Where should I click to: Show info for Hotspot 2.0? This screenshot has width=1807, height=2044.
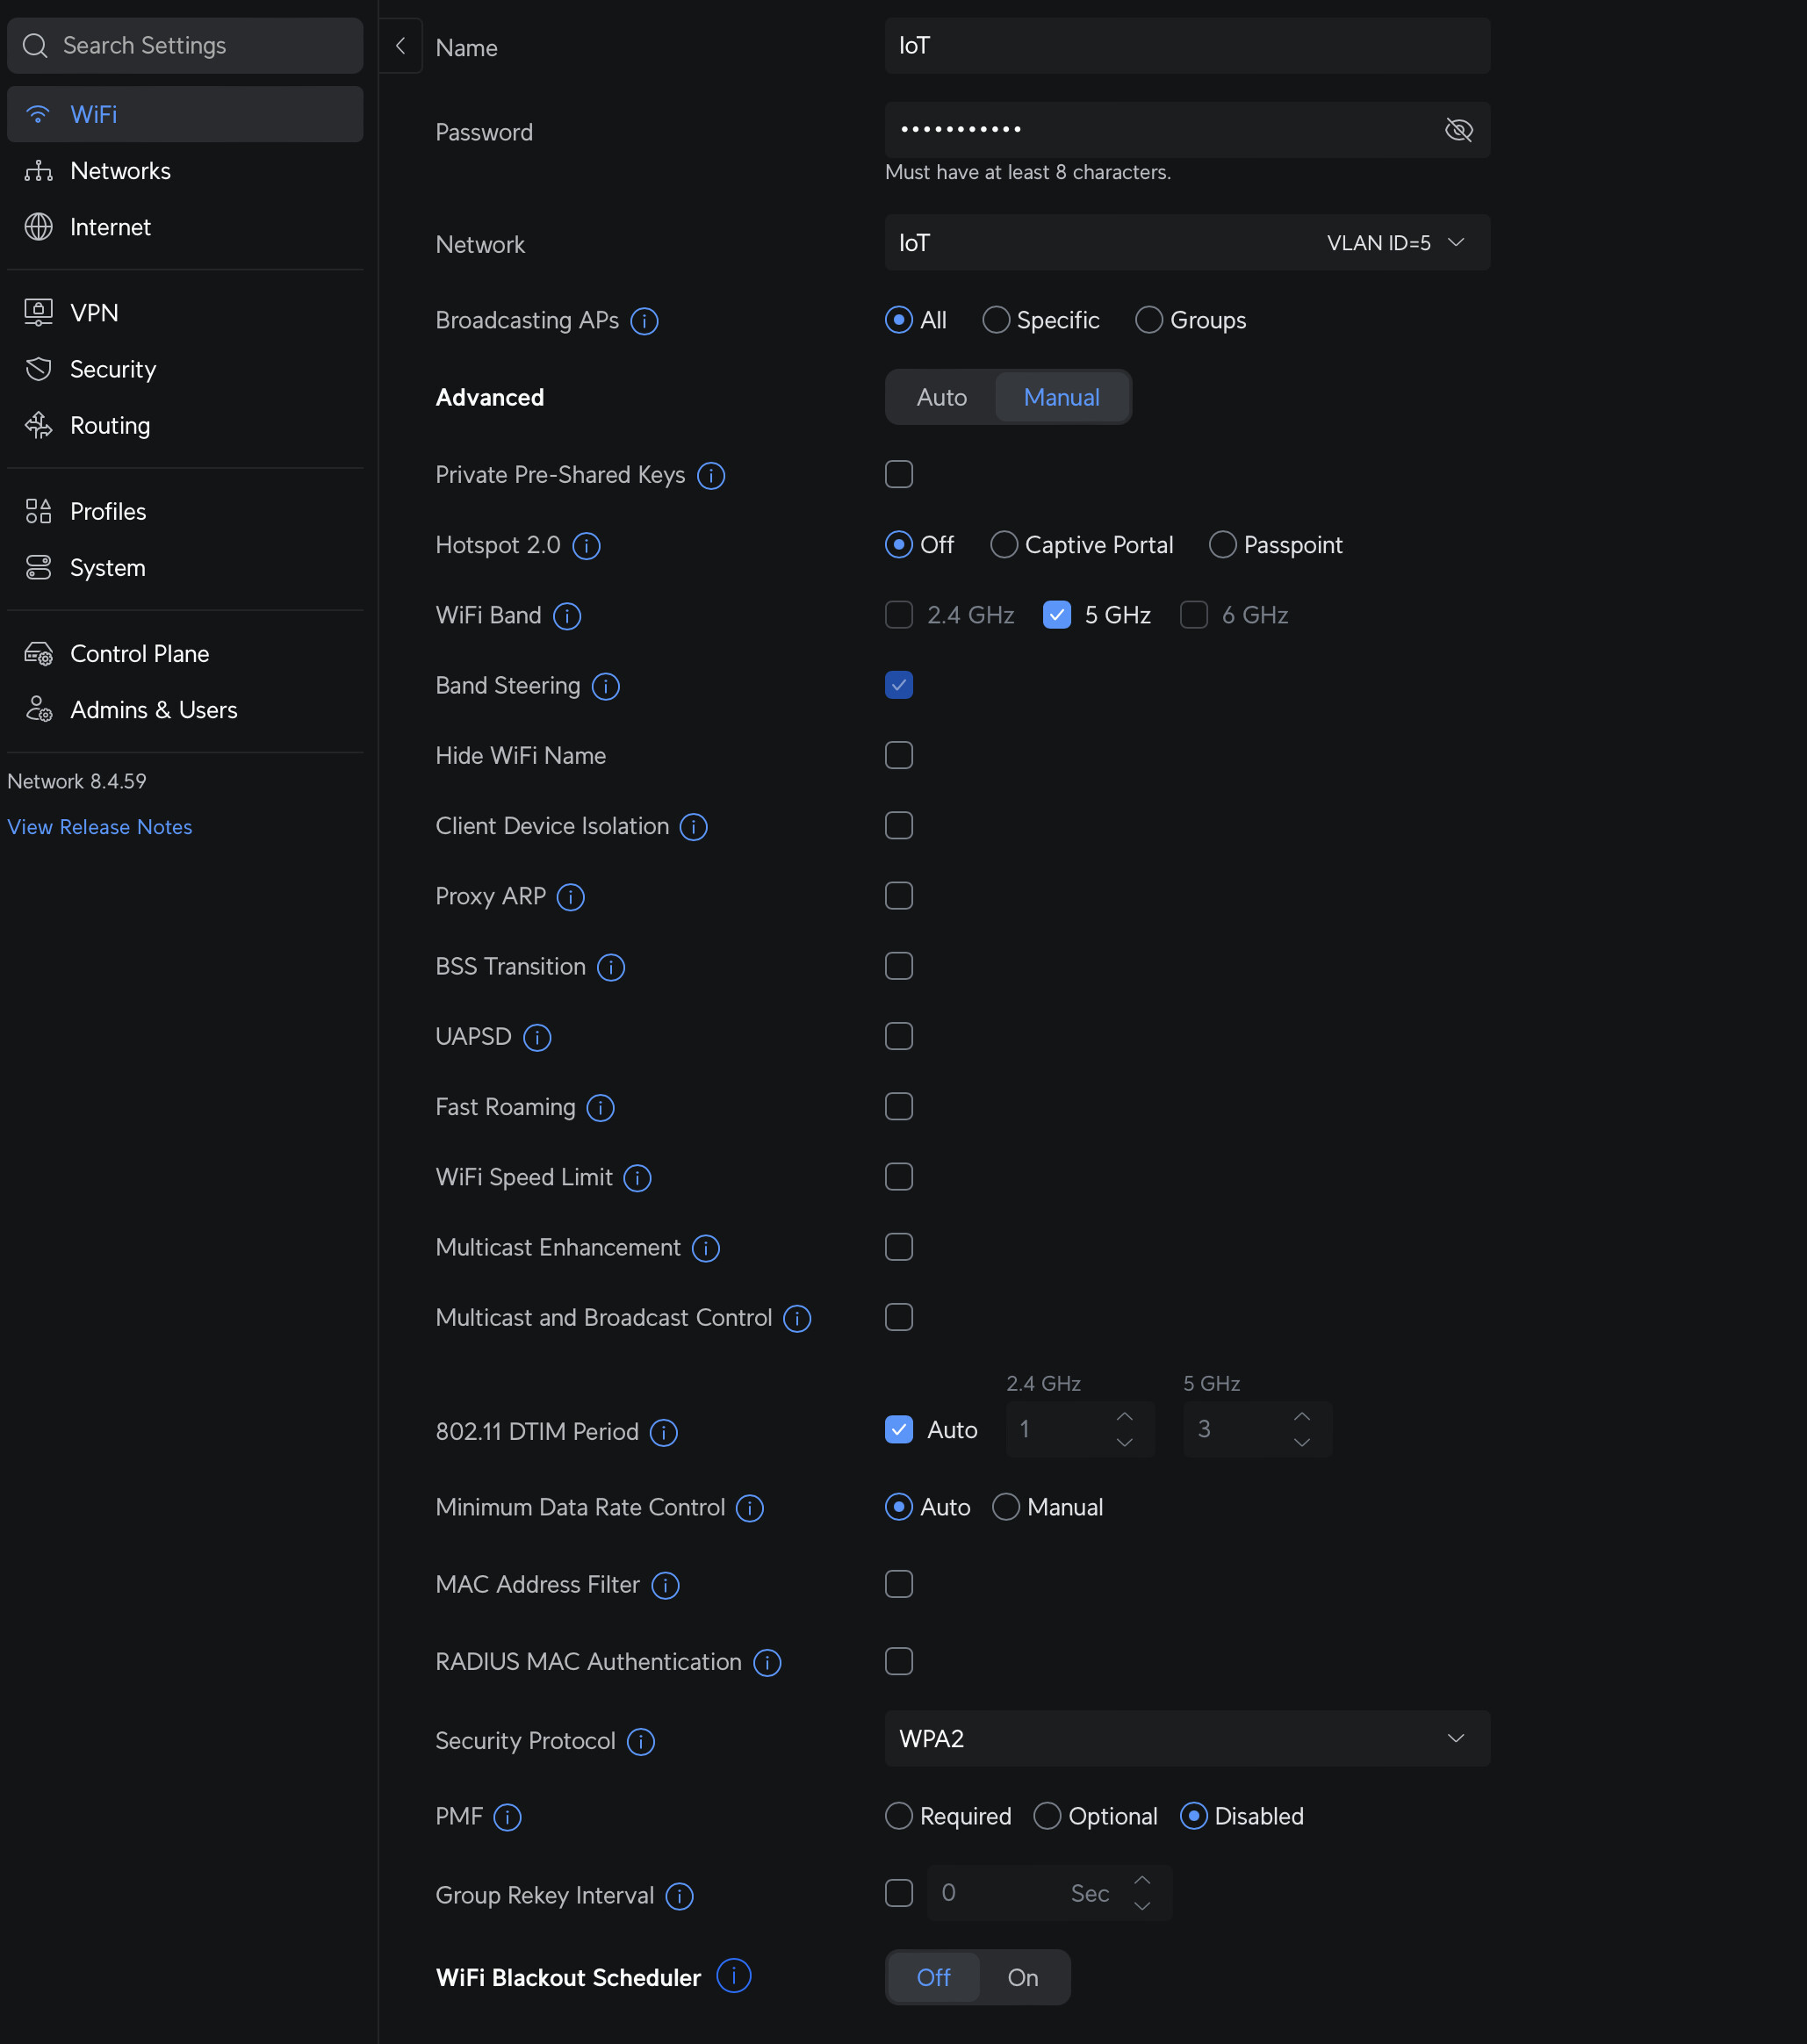pos(586,546)
